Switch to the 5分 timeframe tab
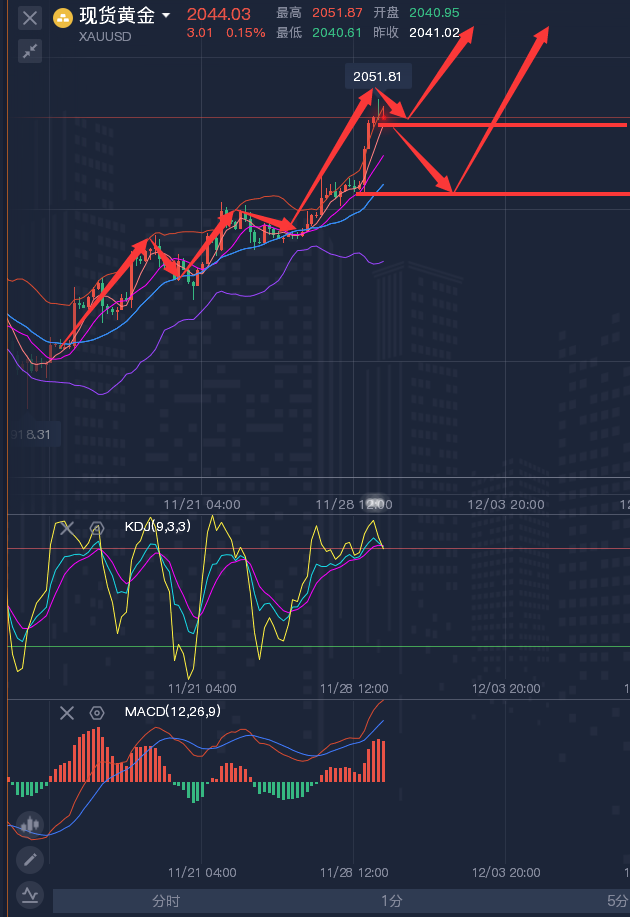The width and height of the screenshot is (630, 917). coord(617,901)
